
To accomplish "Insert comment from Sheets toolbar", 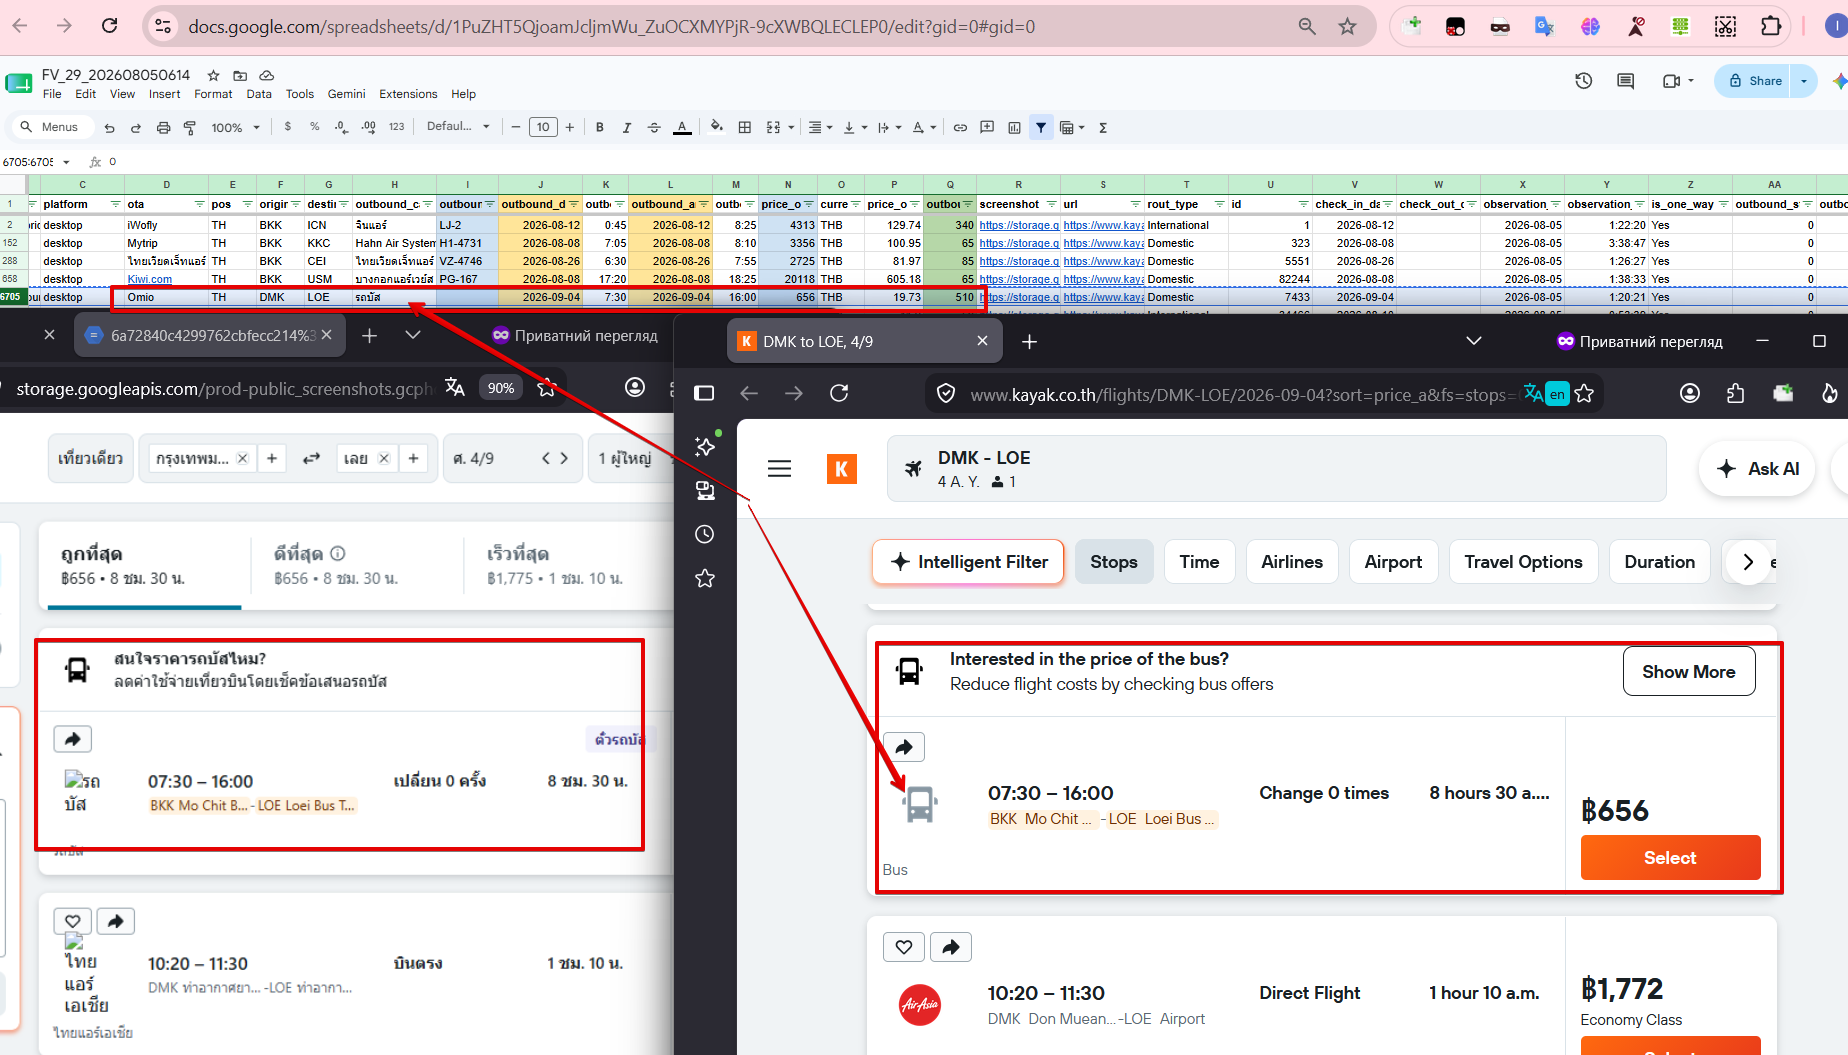I will click(x=987, y=127).
